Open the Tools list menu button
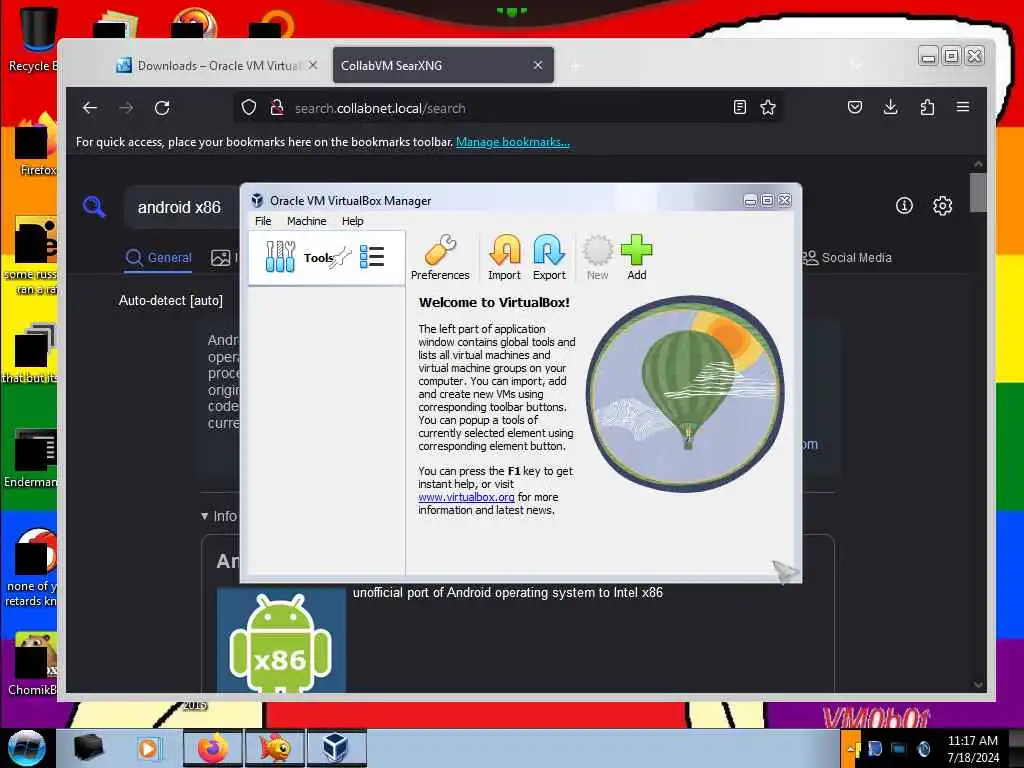This screenshot has height=768, width=1024. click(372, 257)
